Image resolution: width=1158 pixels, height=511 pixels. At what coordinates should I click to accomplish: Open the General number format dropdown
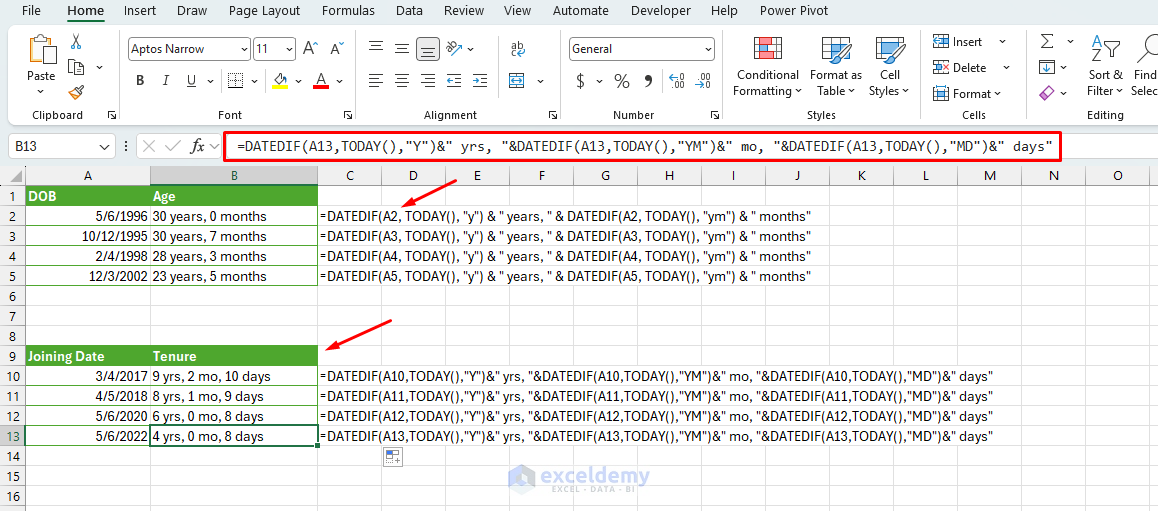click(708, 49)
